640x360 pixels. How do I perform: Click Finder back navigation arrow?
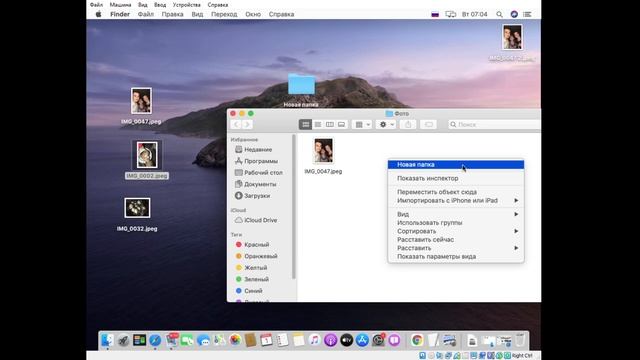[x=236, y=124]
